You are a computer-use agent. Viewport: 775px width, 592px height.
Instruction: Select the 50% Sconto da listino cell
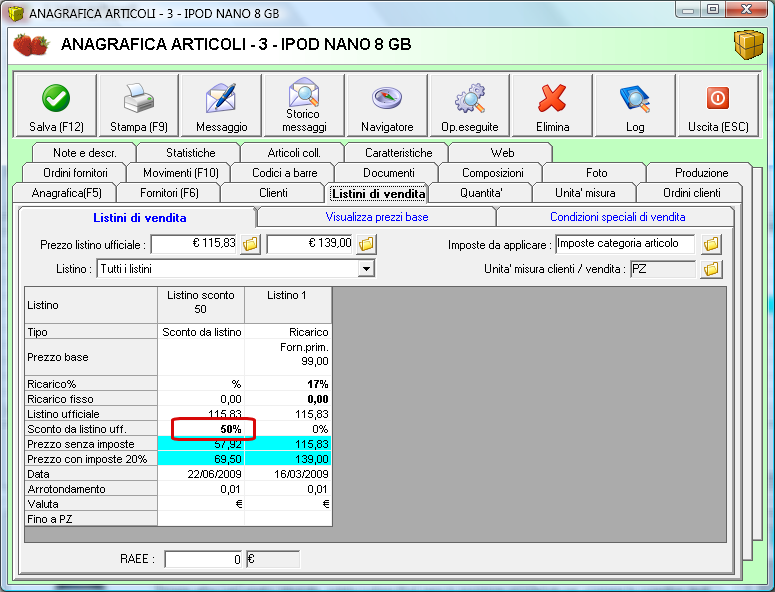tap(213, 429)
